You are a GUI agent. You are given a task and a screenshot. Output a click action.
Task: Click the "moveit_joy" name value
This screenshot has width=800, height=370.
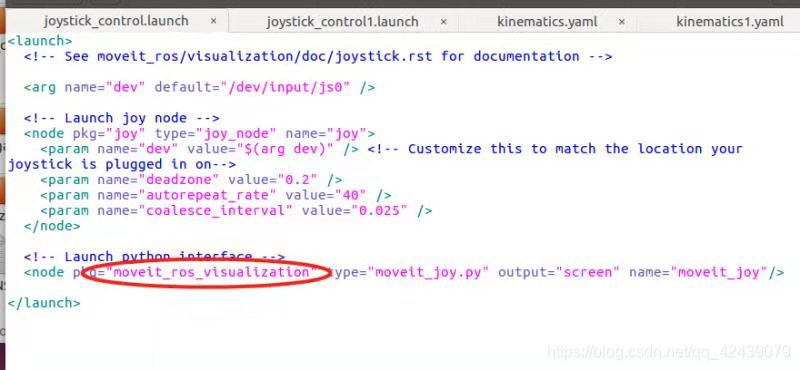coord(718,272)
